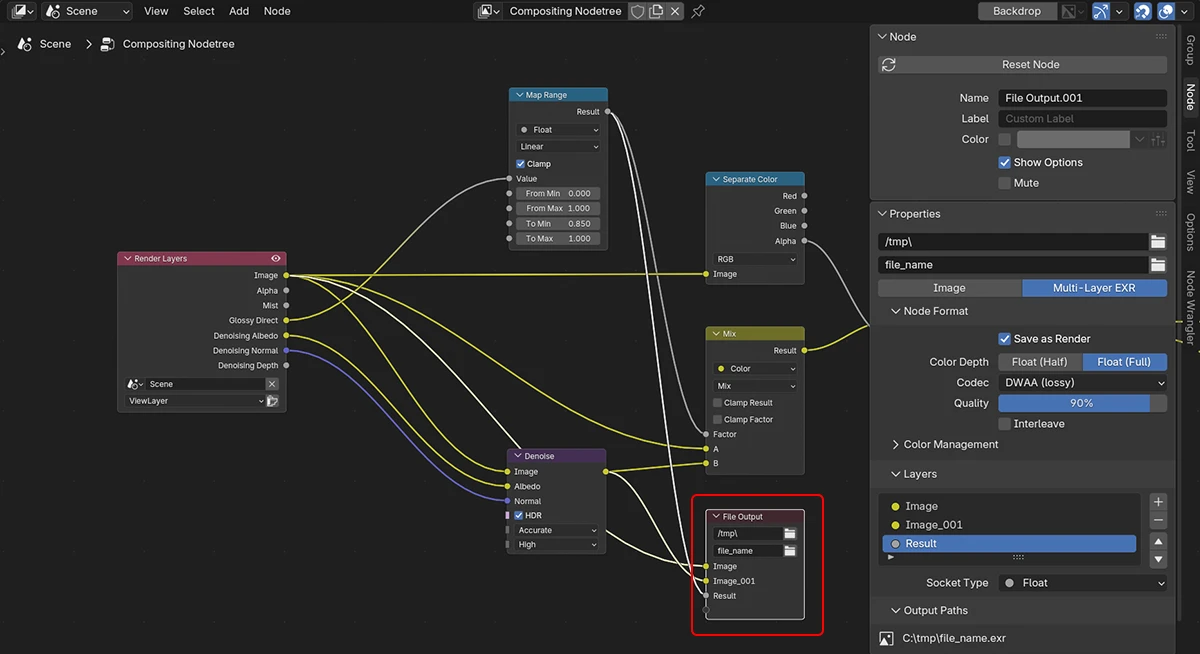The height and width of the screenshot is (654, 1200).
Task: Enable Clamp Result in Mix node
Action: 718,403
